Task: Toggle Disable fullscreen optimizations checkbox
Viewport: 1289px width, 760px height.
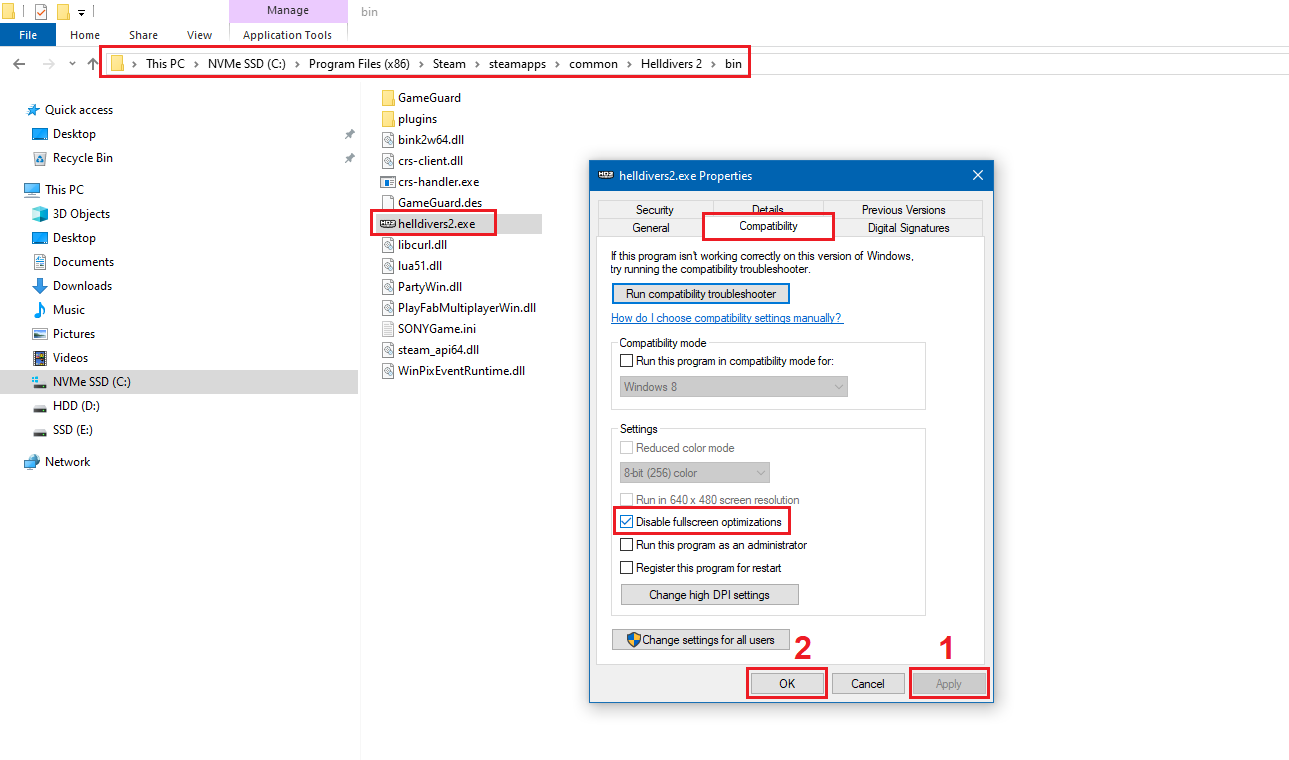Action: pyautogui.click(x=627, y=522)
